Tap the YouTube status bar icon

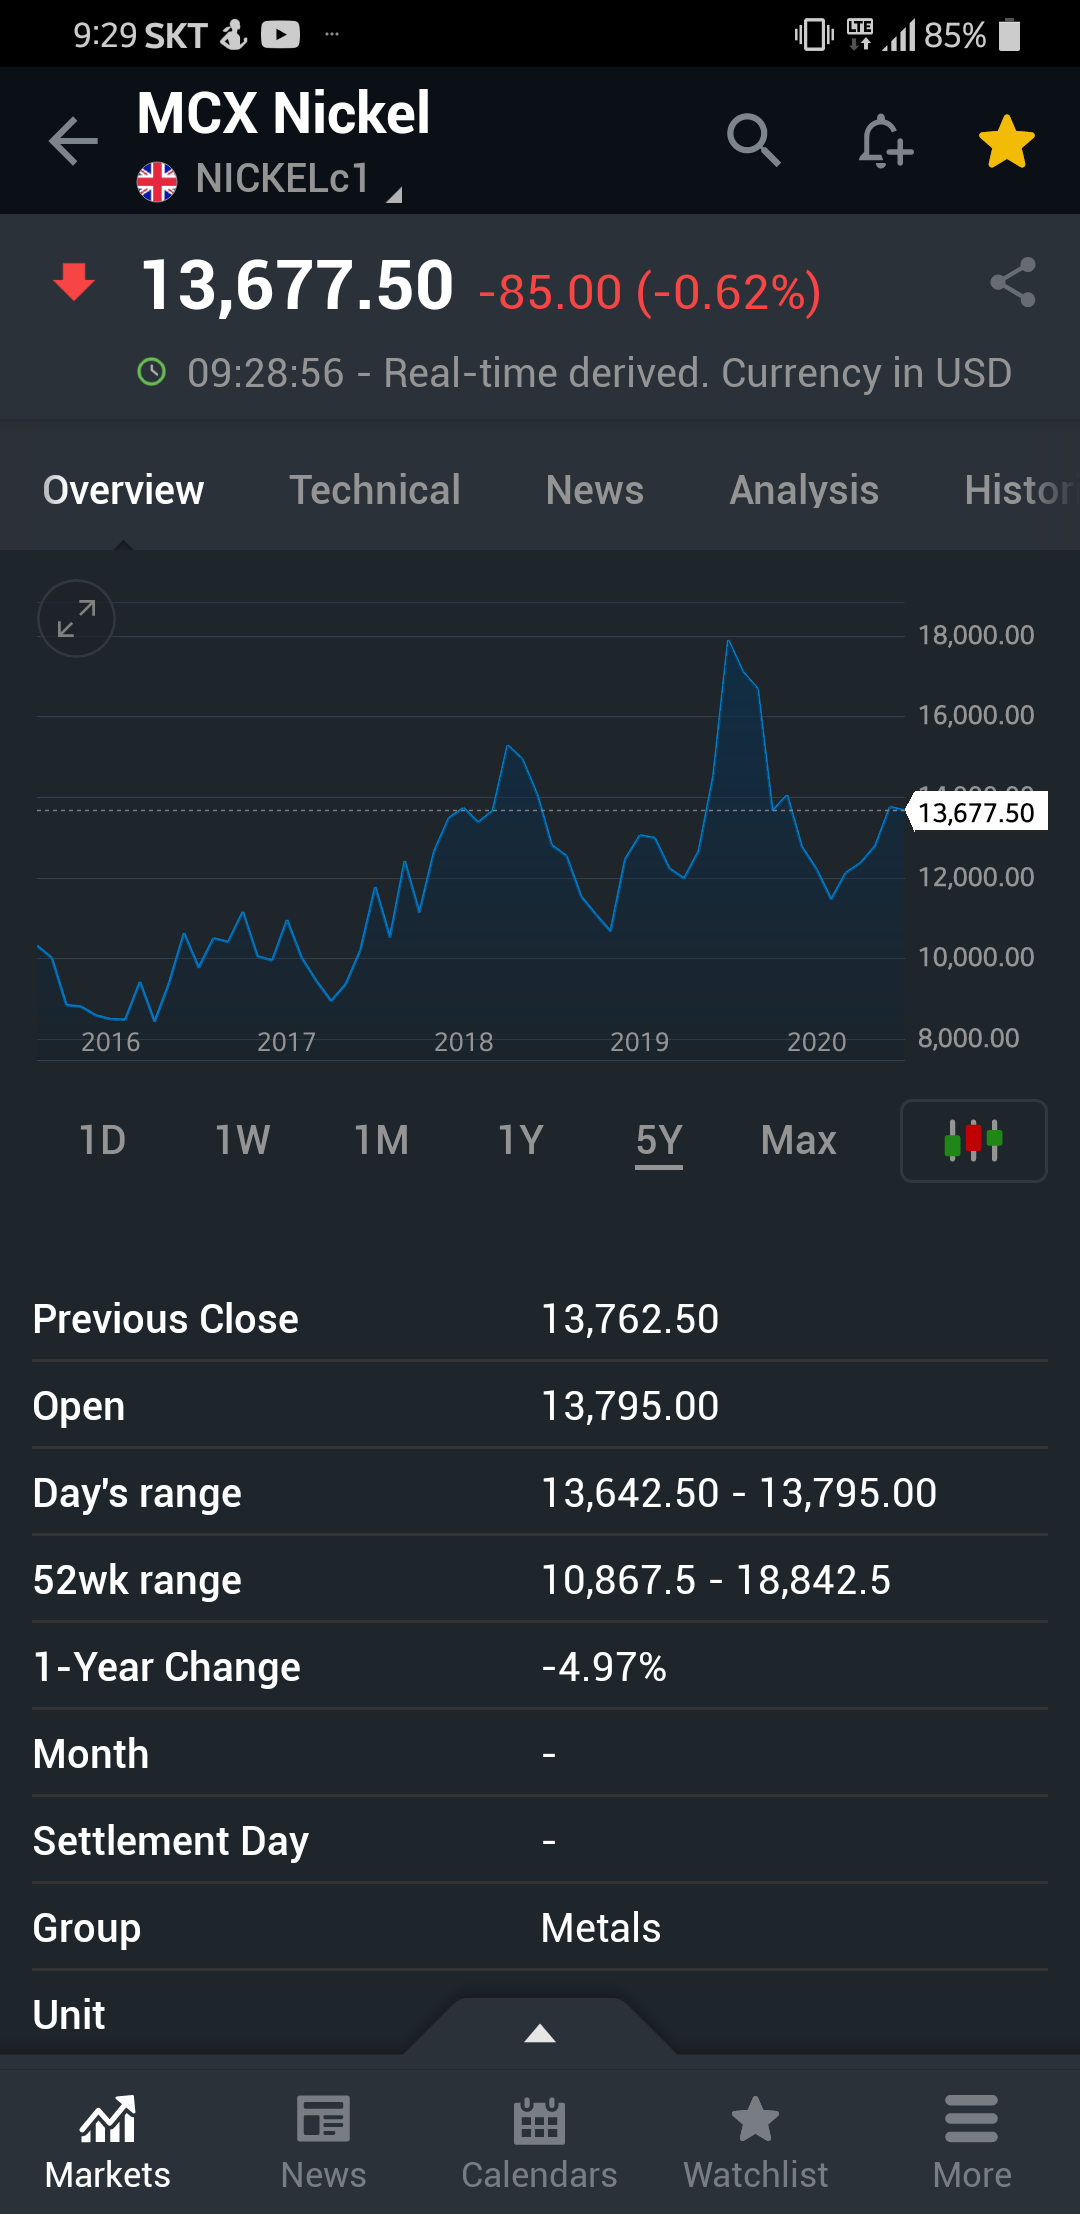coord(280,35)
